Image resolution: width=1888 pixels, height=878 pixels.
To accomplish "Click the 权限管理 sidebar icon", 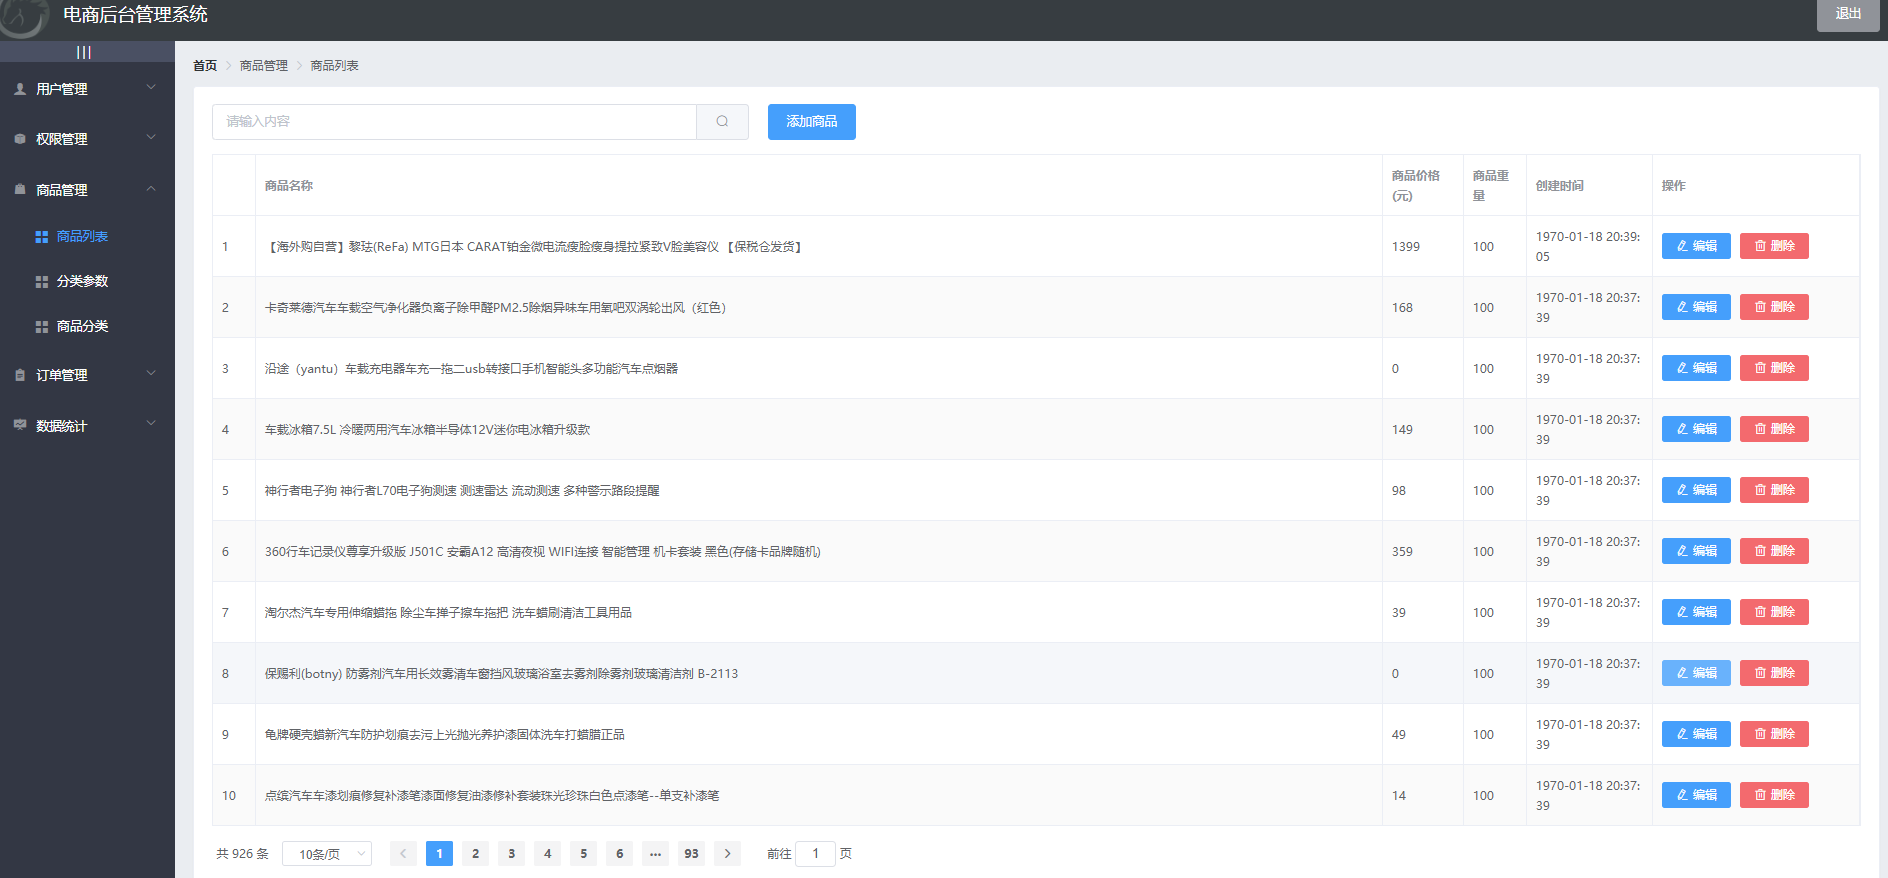I will [20, 139].
